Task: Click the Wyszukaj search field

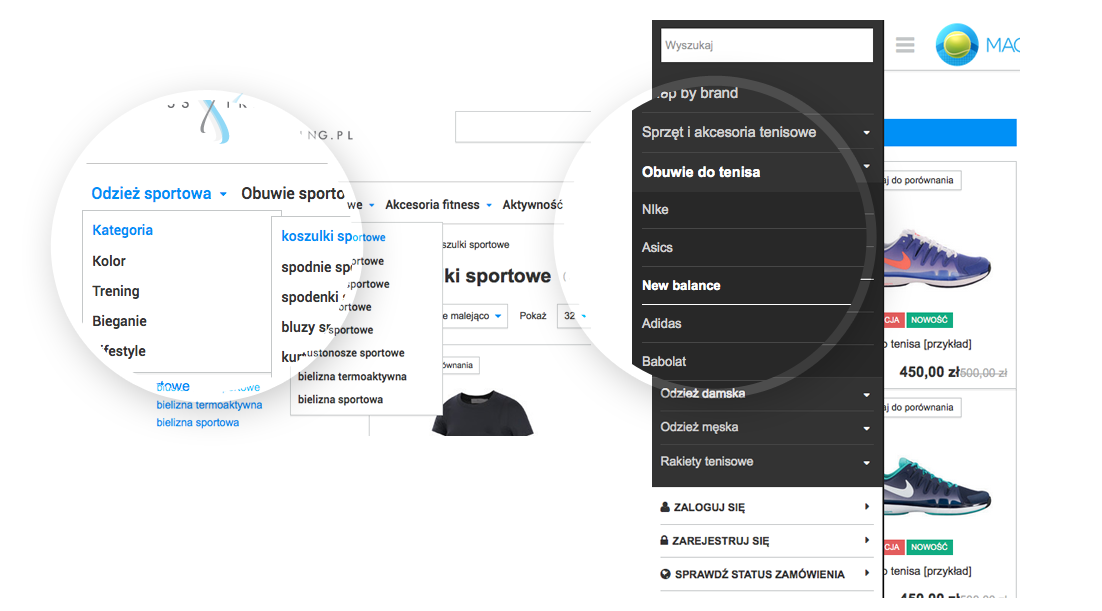Action: pyautogui.click(x=767, y=45)
